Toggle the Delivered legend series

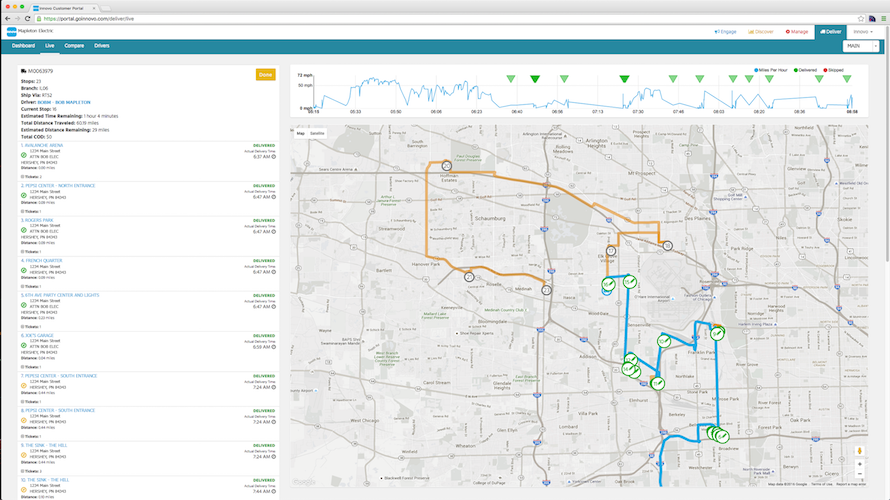(805, 70)
